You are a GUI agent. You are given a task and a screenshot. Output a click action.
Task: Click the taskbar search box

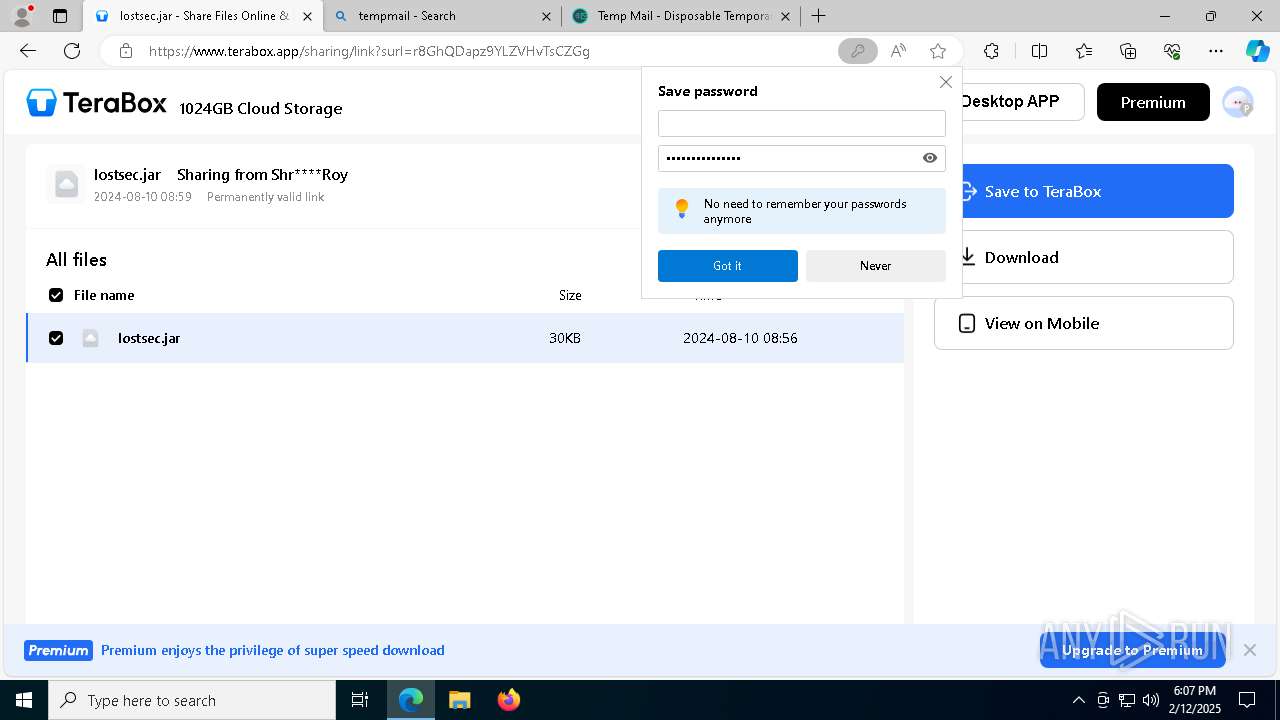point(192,700)
